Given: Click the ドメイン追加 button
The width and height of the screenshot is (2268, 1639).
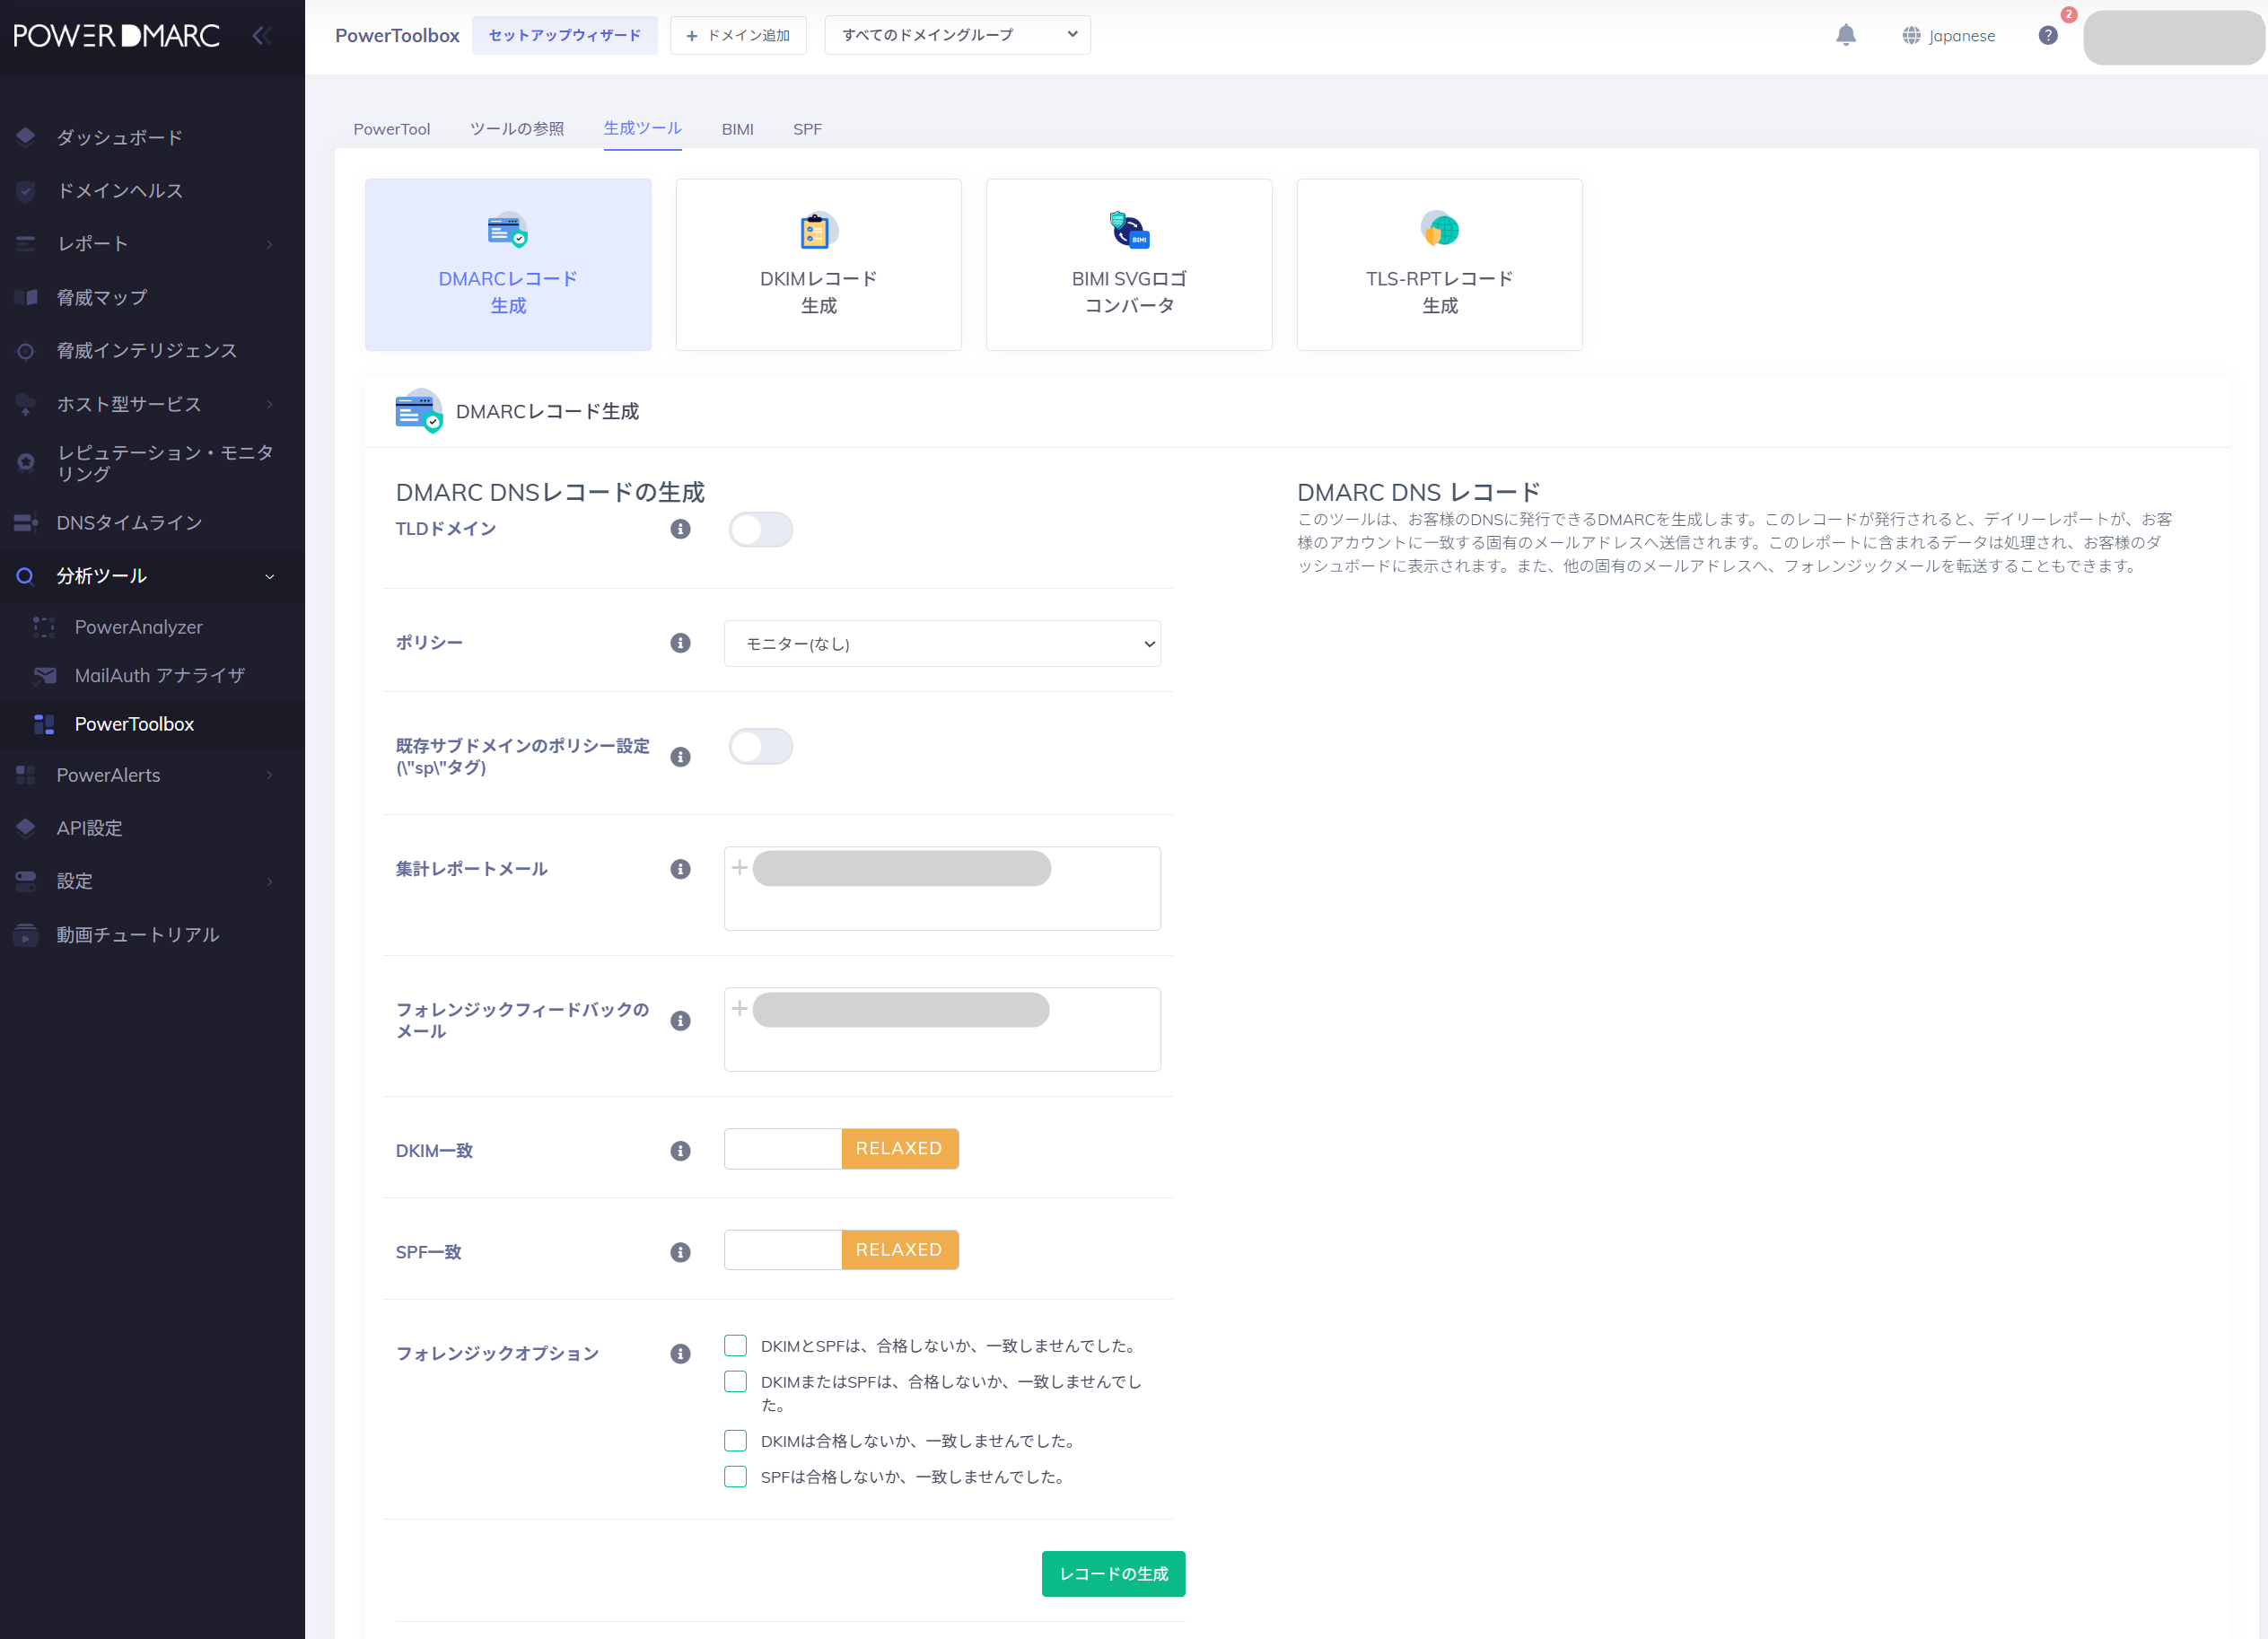Looking at the screenshot, I should click(x=738, y=35).
